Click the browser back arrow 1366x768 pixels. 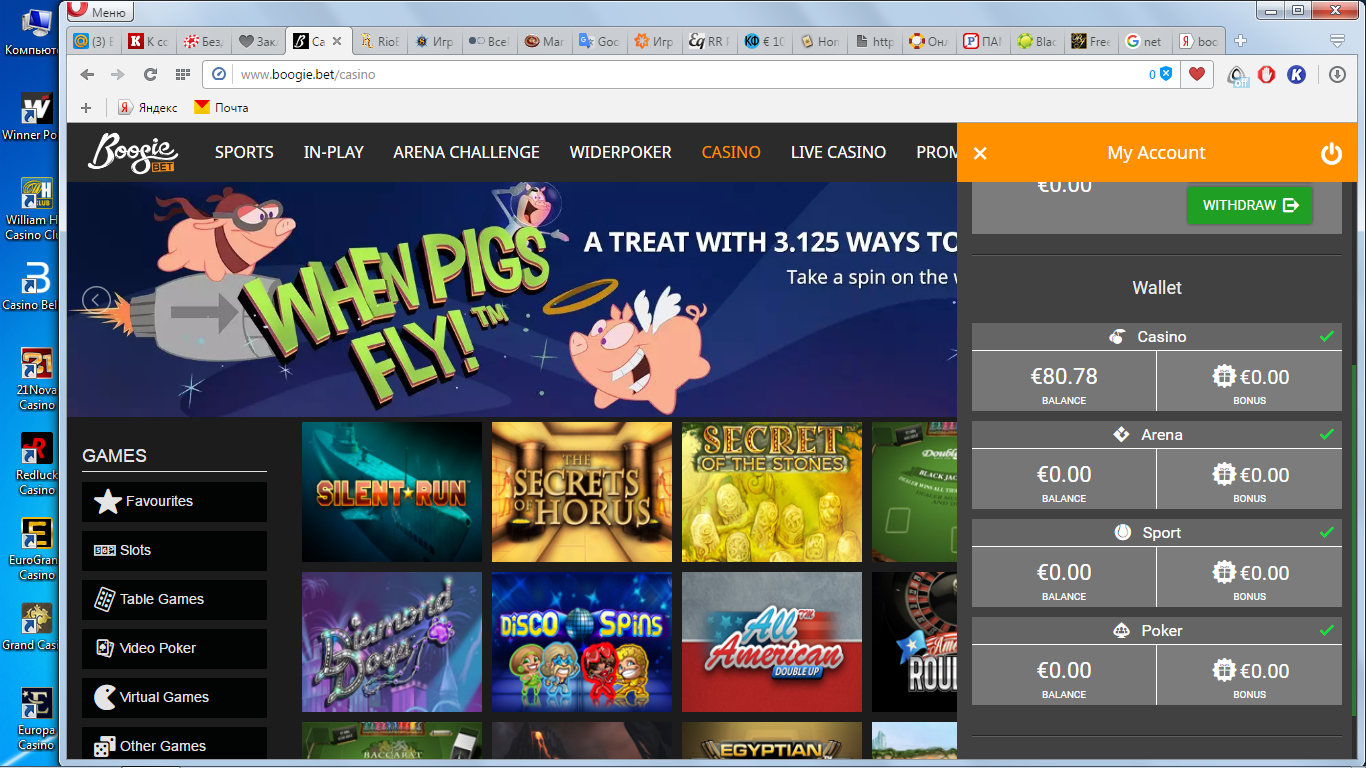click(x=87, y=74)
